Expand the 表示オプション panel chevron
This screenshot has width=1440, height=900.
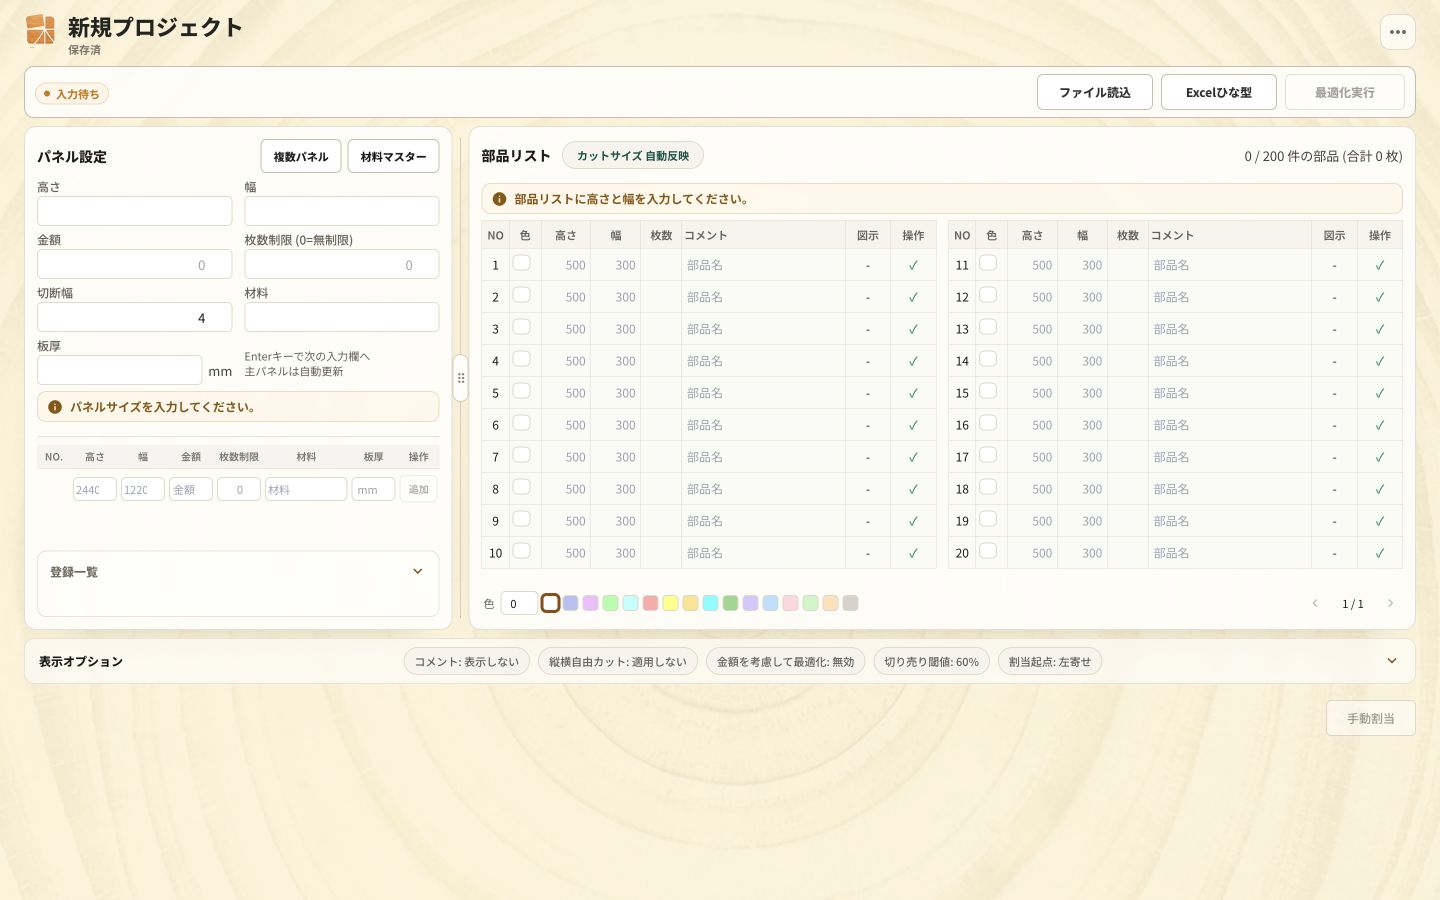point(1392,661)
